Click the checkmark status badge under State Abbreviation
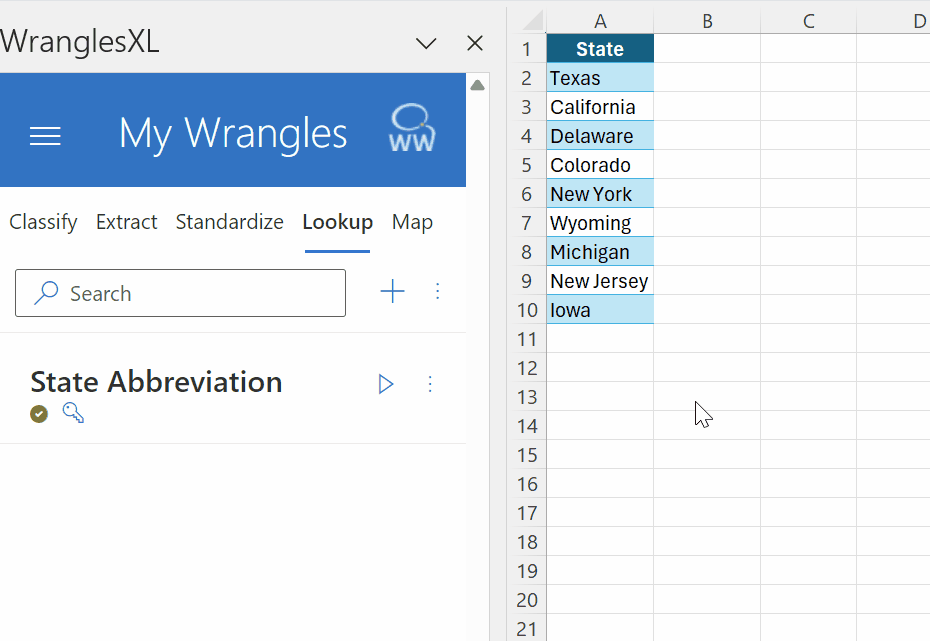This screenshot has width=930, height=641. 39,414
